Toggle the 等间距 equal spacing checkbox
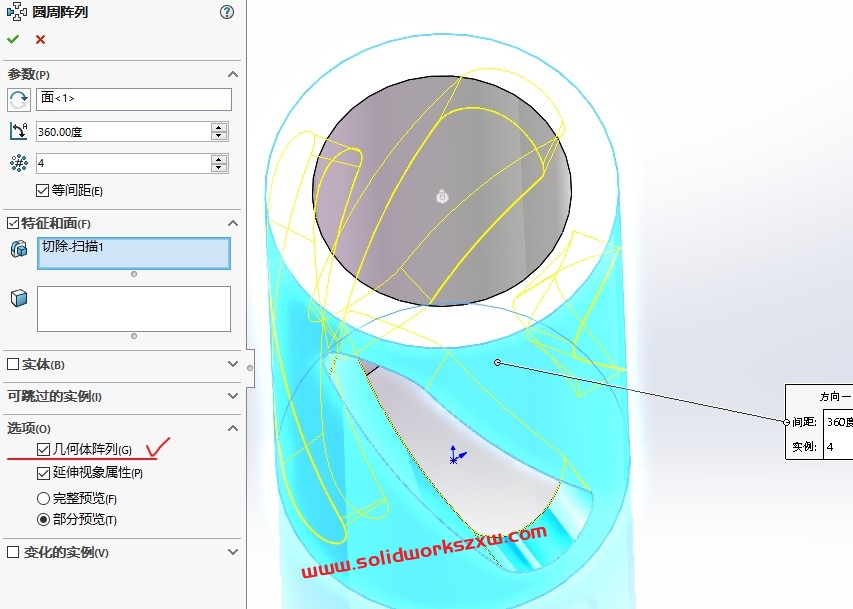Image resolution: width=853 pixels, height=609 pixels. click(x=41, y=189)
